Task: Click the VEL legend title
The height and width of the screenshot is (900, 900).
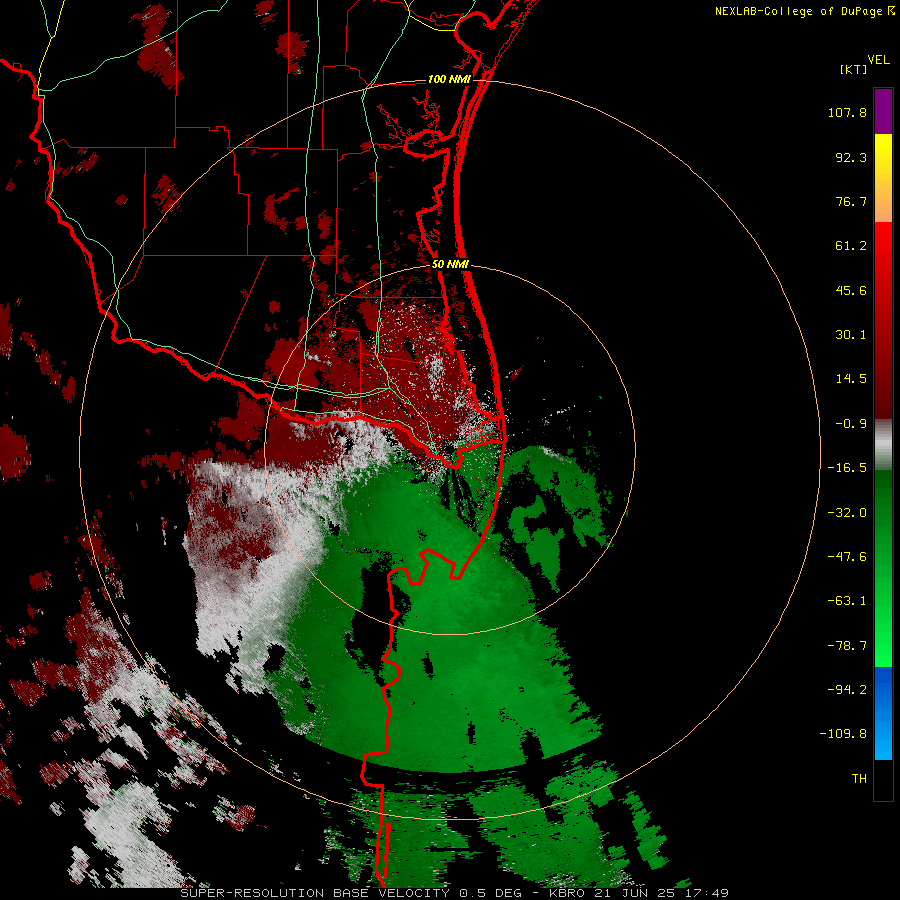Action: coord(879,60)
